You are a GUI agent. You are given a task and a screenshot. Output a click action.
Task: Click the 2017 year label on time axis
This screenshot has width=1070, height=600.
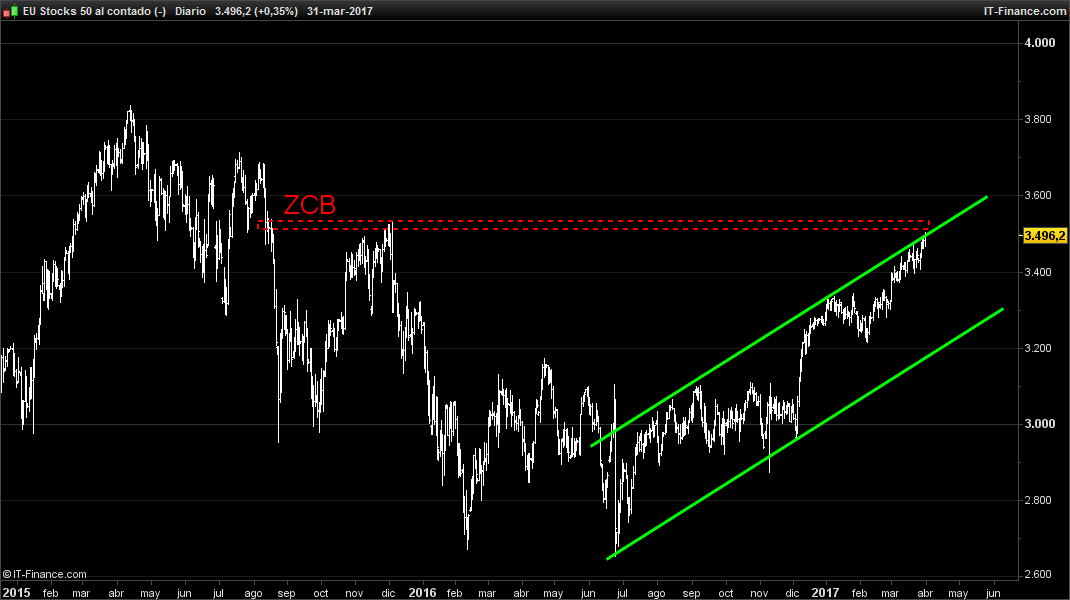[824, 592]
